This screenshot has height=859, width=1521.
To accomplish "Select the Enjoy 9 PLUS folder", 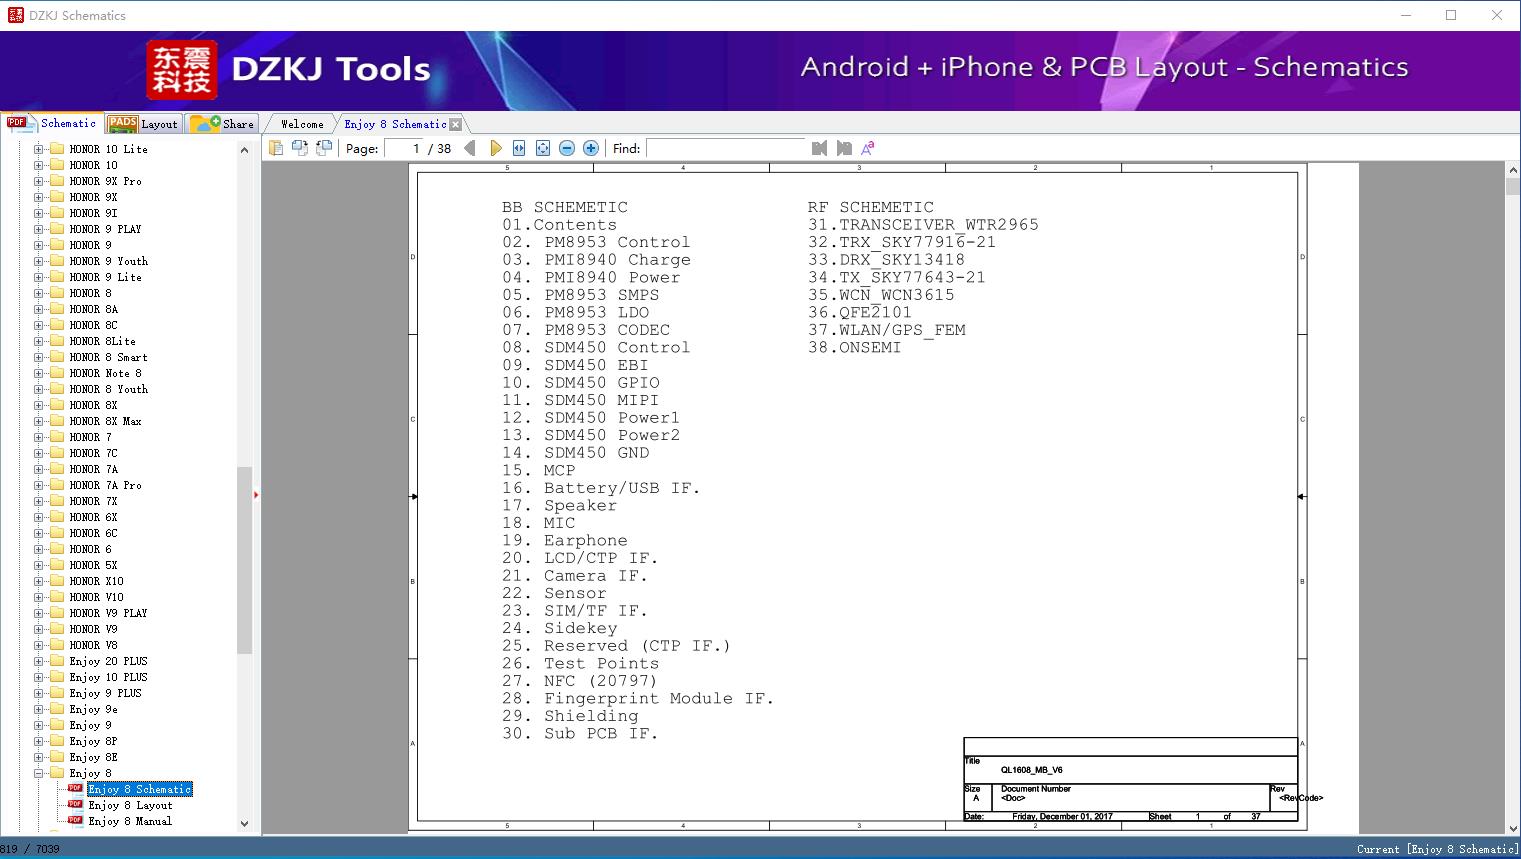I will 105,693.
